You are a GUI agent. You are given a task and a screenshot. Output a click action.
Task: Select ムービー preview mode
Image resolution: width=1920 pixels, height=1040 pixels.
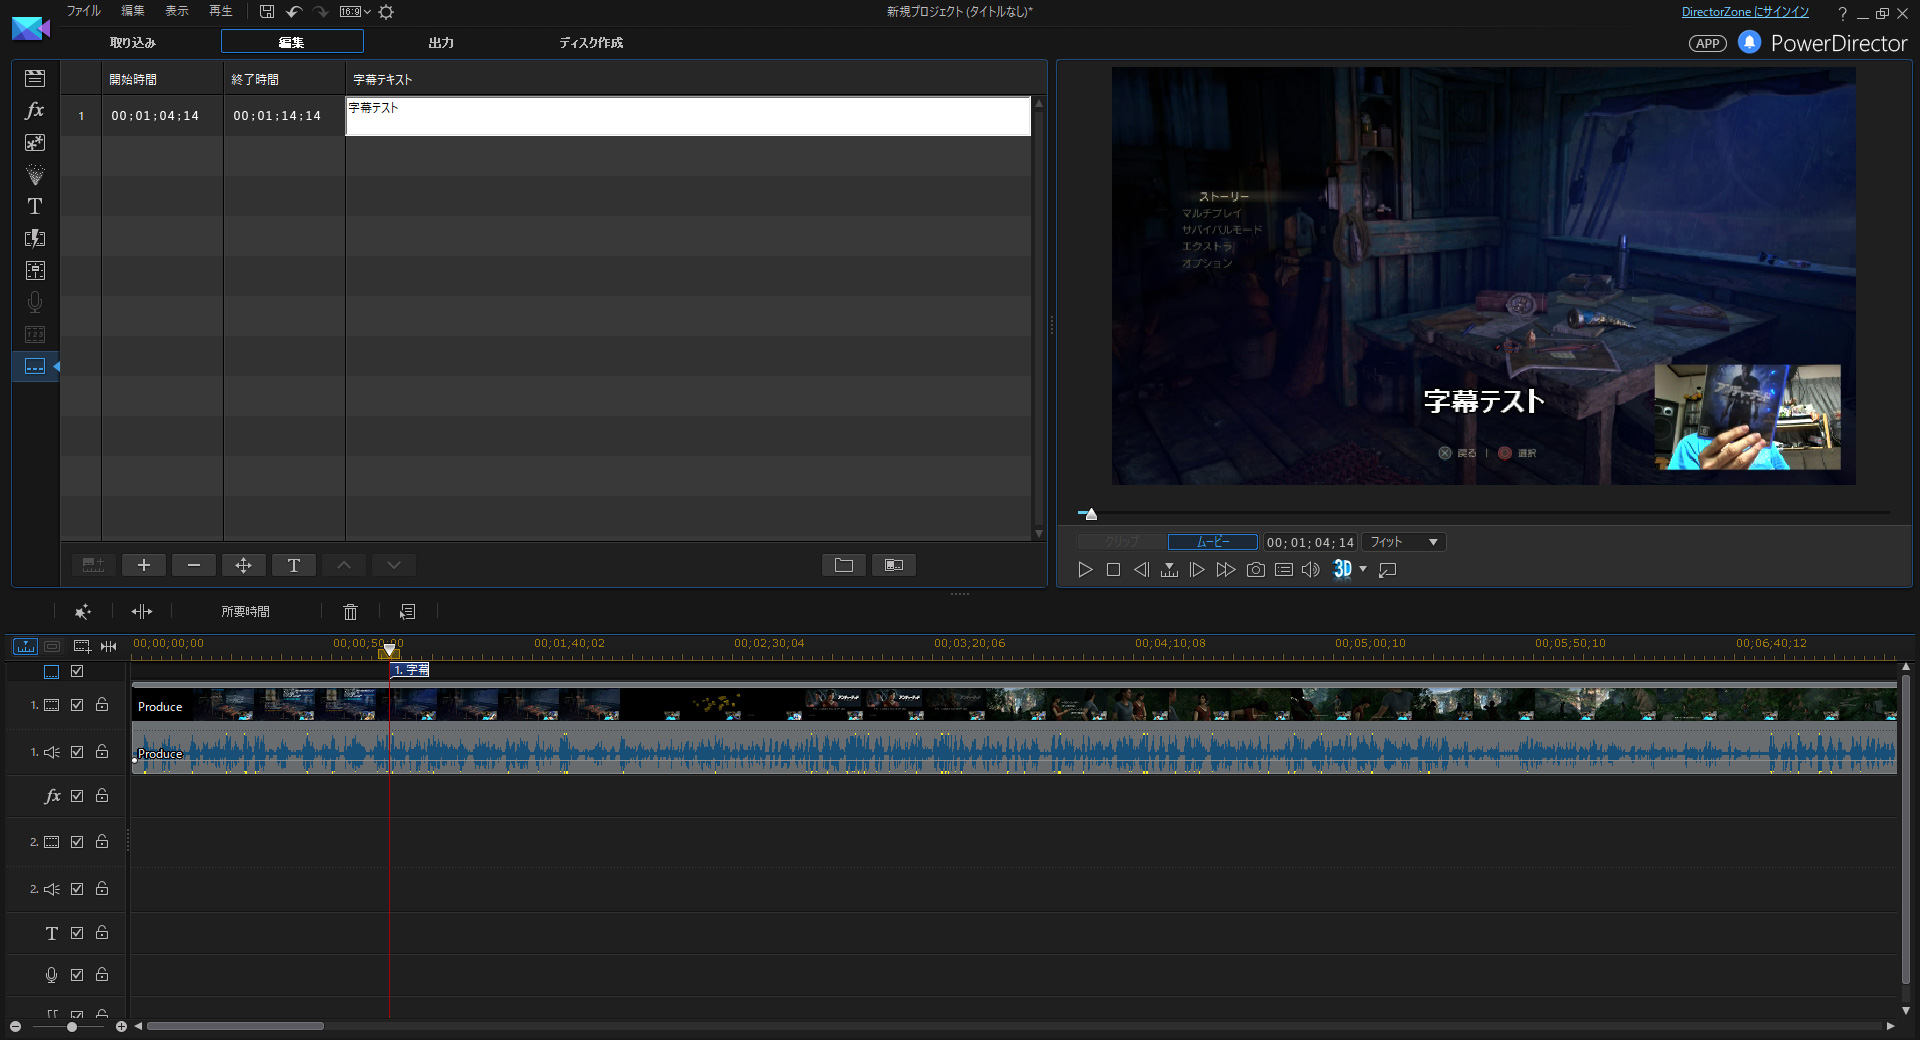click(1213, 542)
